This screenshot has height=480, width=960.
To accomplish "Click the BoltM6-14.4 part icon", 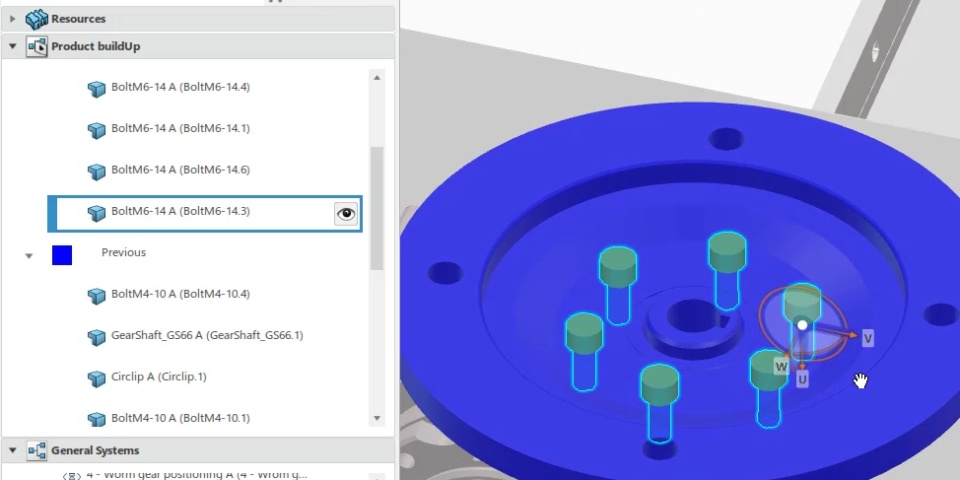I will click(x=96, y=89).
